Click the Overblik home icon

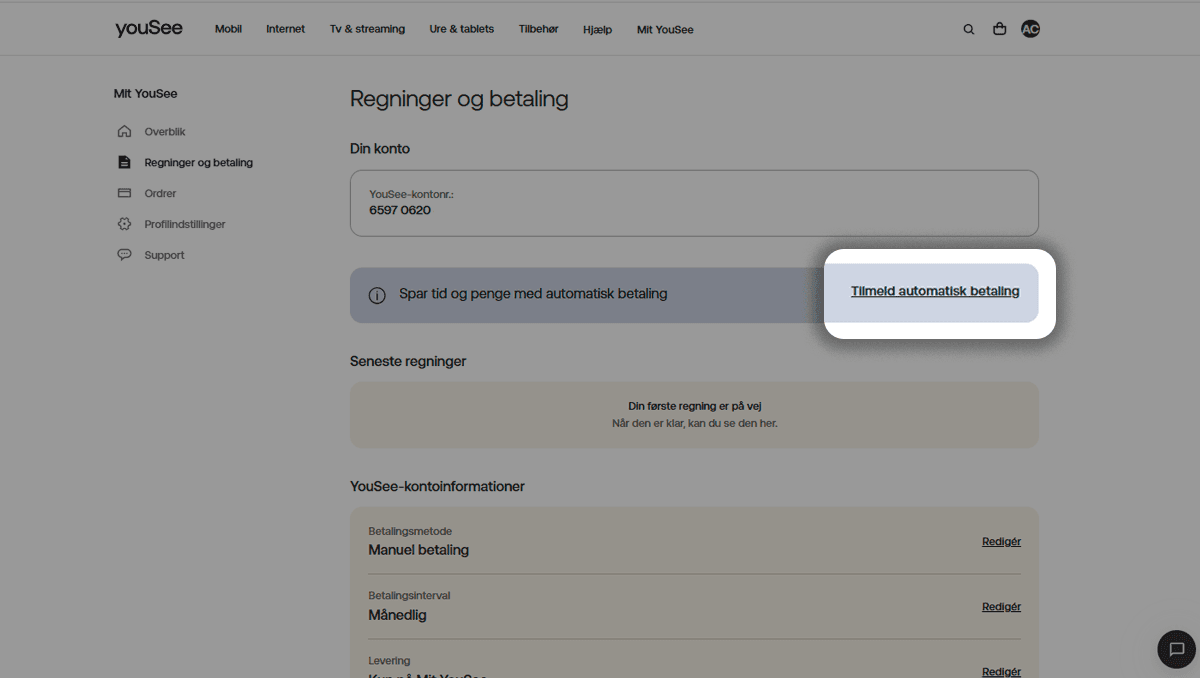[124, 131]
